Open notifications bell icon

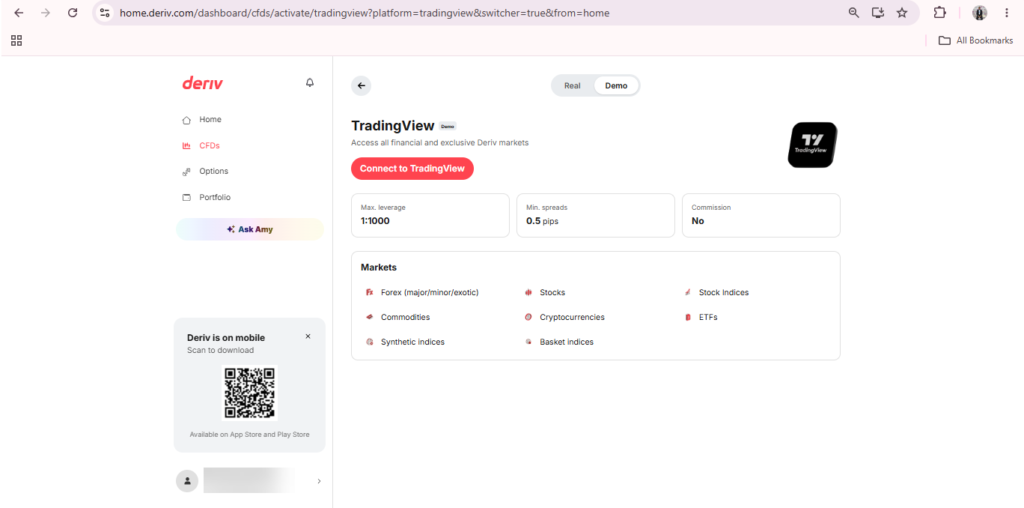(x=310, y=83)
